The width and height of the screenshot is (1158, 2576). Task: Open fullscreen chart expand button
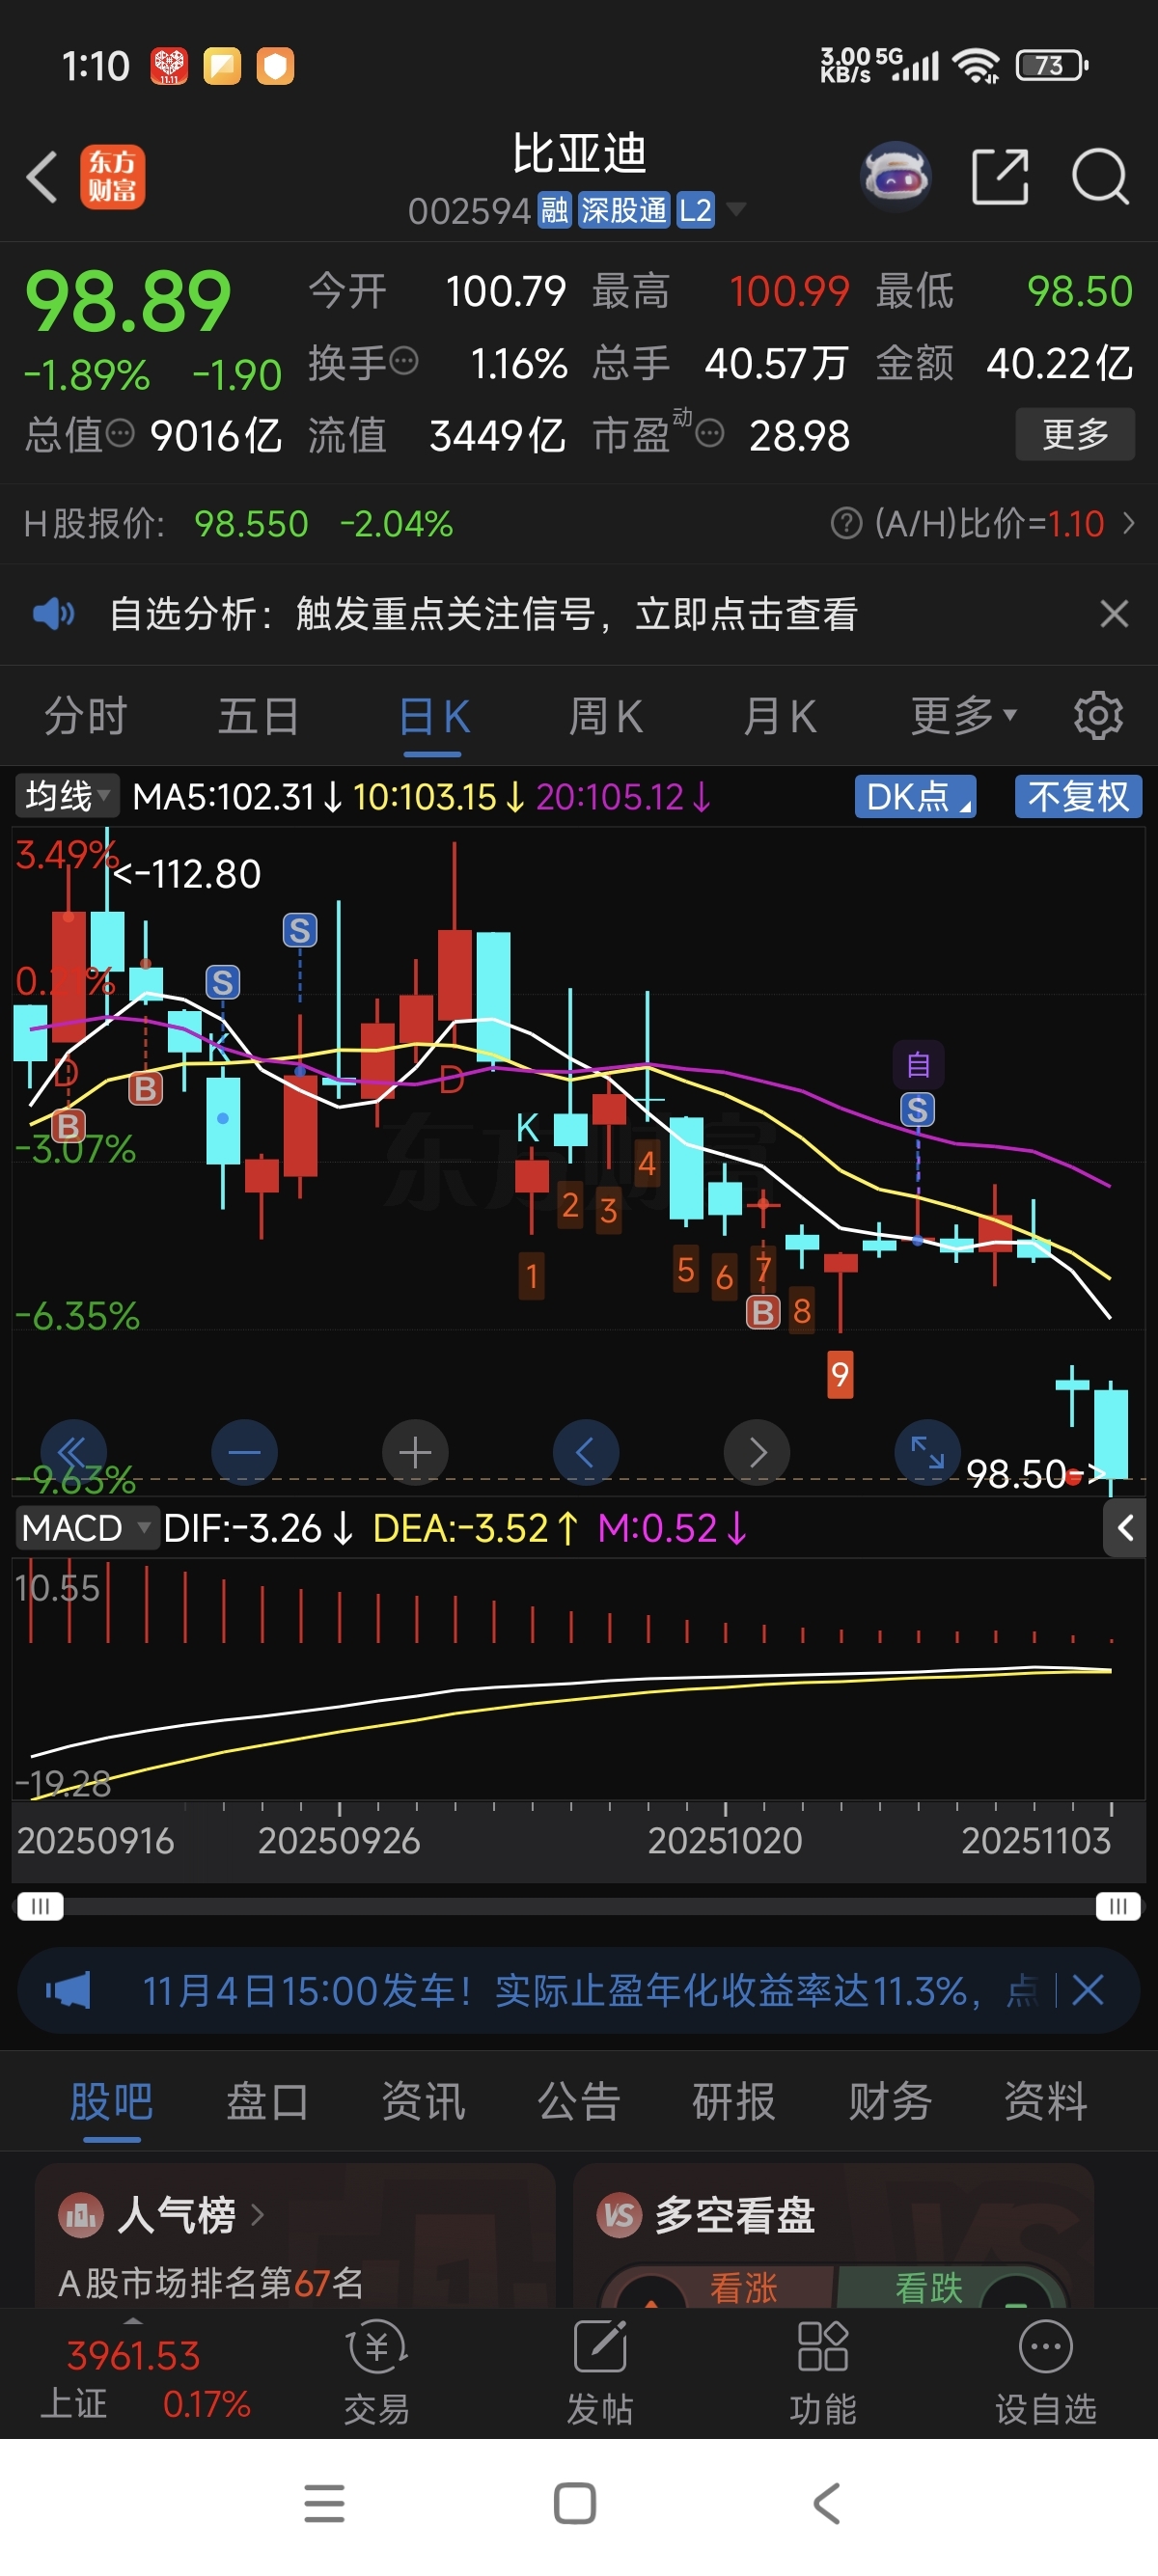pos(927,1452)
